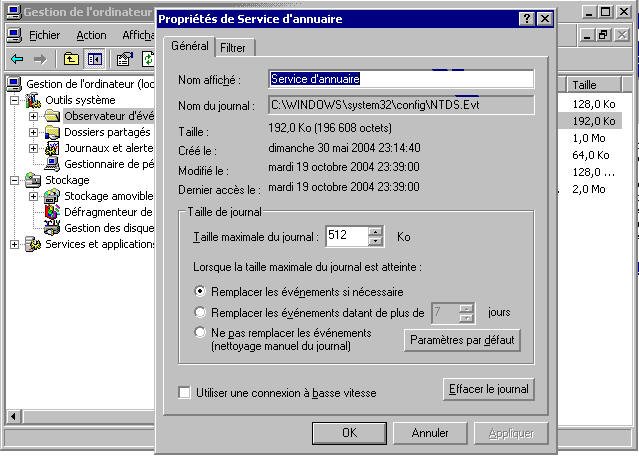Click inside the Nom affiché text field

click(x=400, y=79)
